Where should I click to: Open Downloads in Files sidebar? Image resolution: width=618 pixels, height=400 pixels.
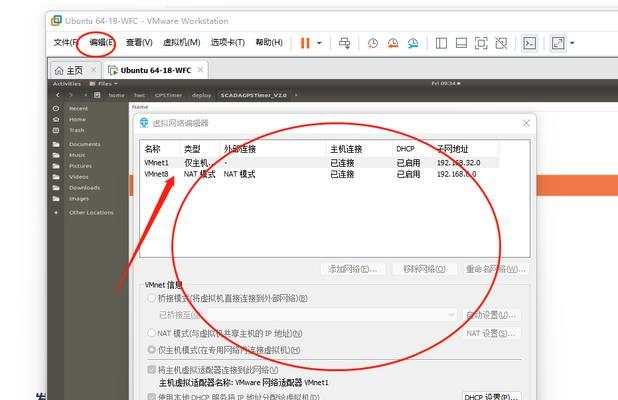(x=84, y=188)
